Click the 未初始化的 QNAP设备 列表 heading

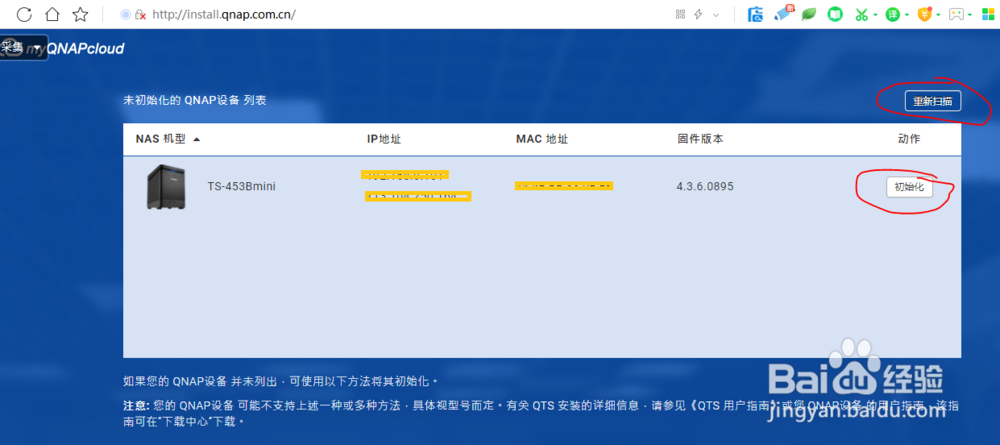pyautogui.click(x=195, y=101)
